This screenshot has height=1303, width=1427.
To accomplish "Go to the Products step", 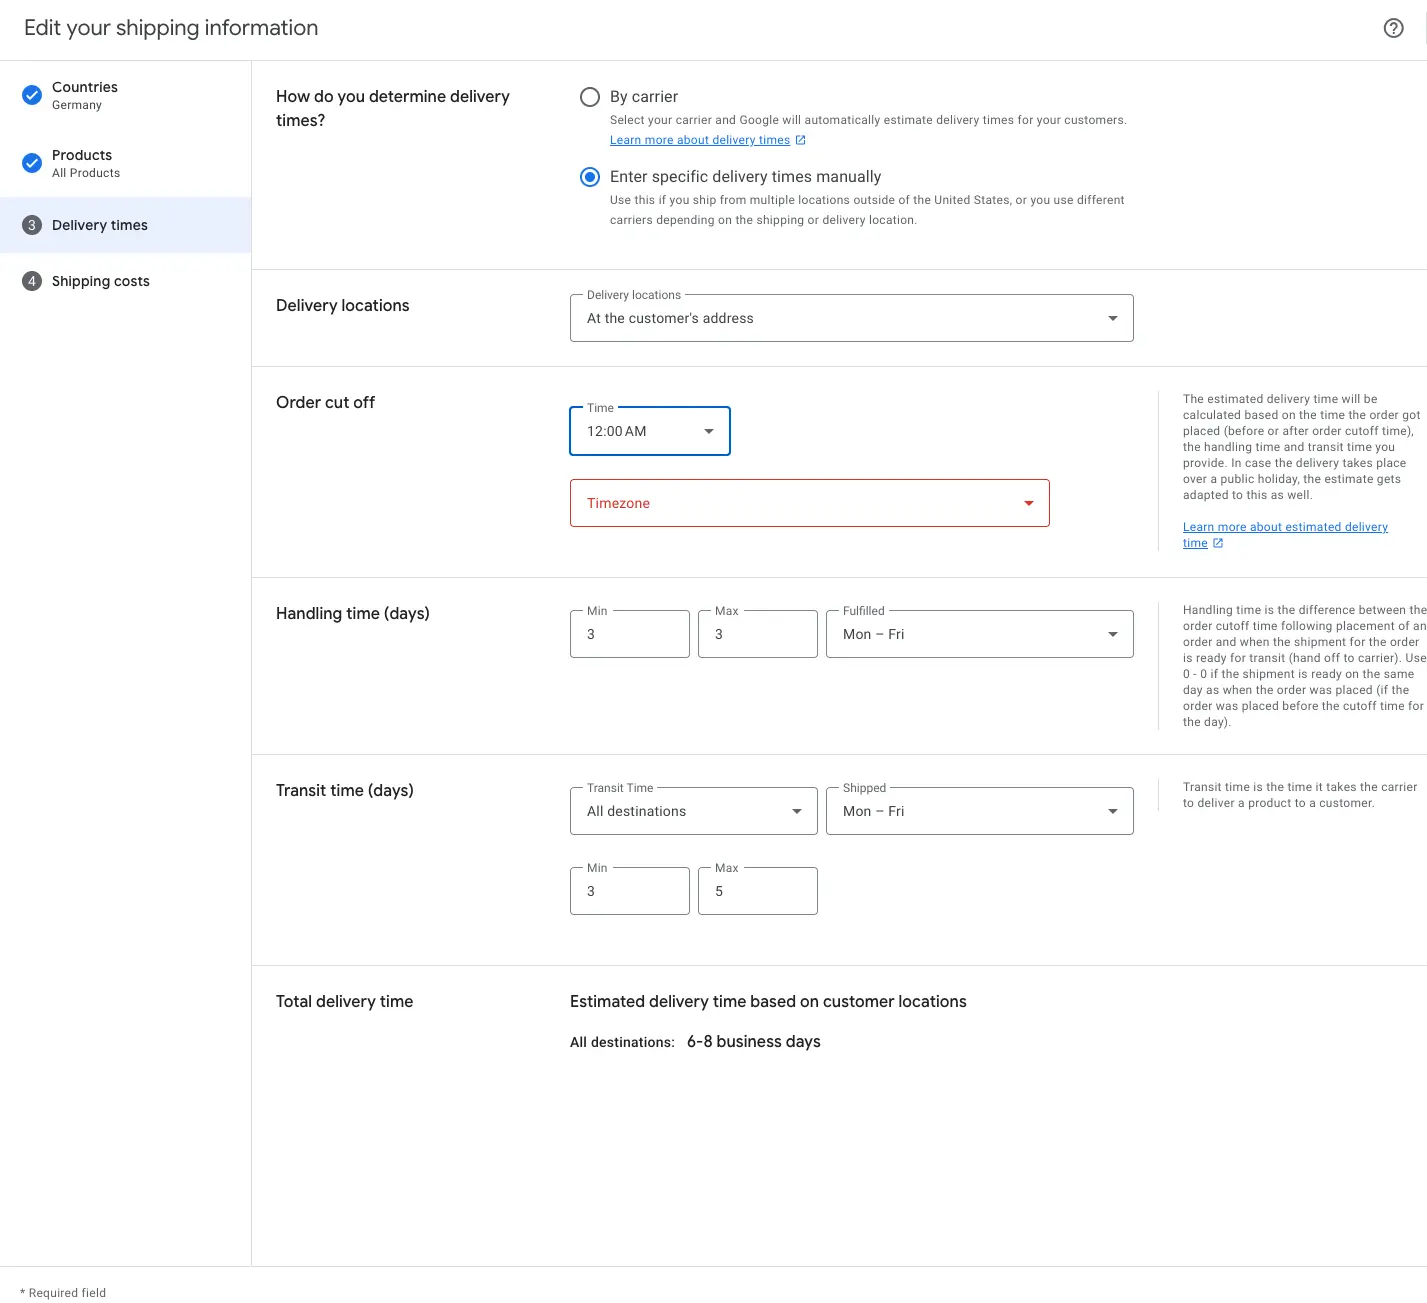I will [125, 163].
